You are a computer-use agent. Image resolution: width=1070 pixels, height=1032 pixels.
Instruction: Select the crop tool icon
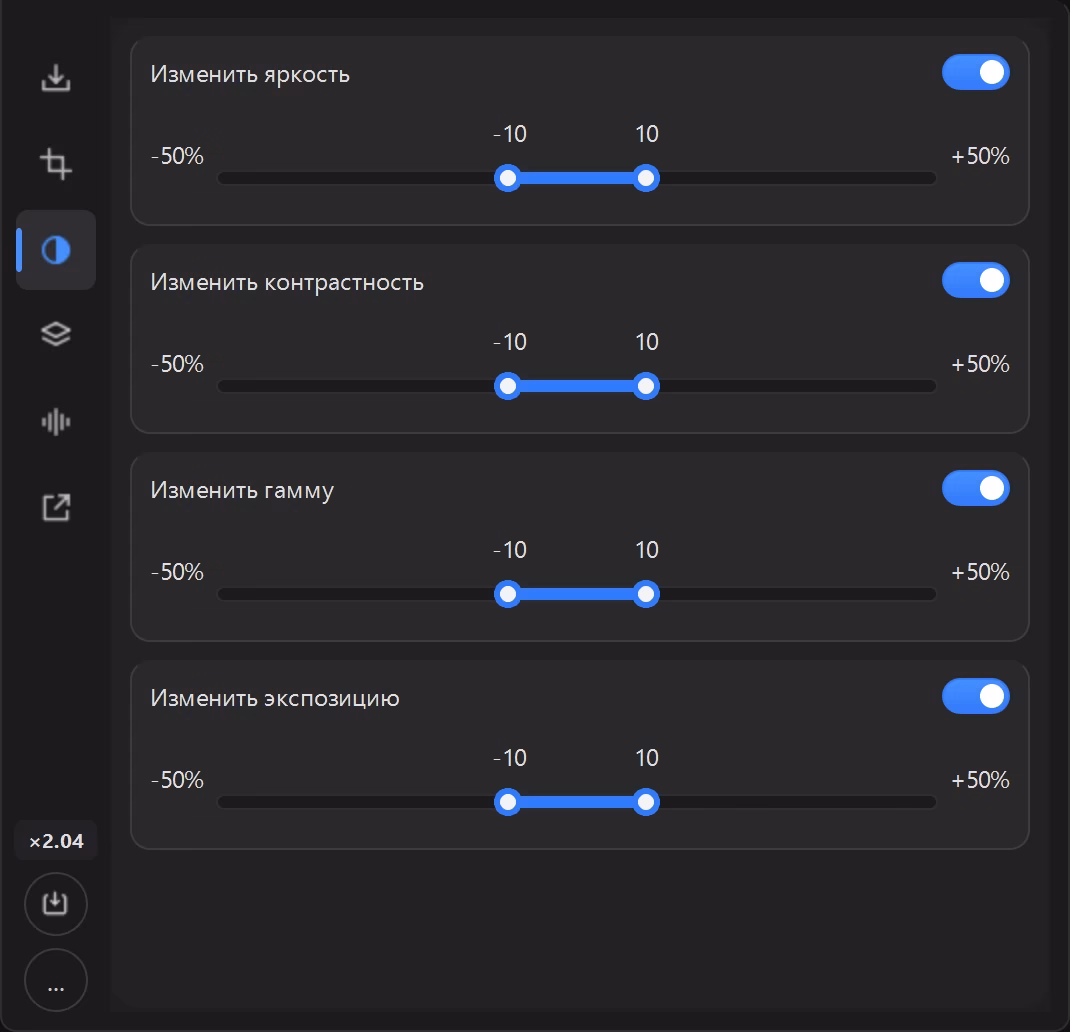point(56,164)
